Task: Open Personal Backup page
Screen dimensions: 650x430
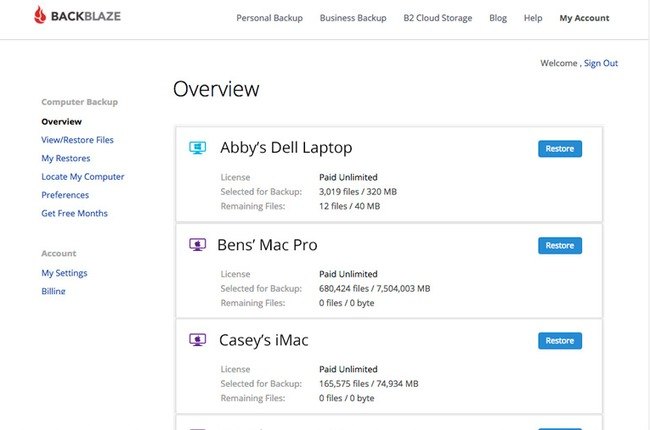Action: [269, 18]
